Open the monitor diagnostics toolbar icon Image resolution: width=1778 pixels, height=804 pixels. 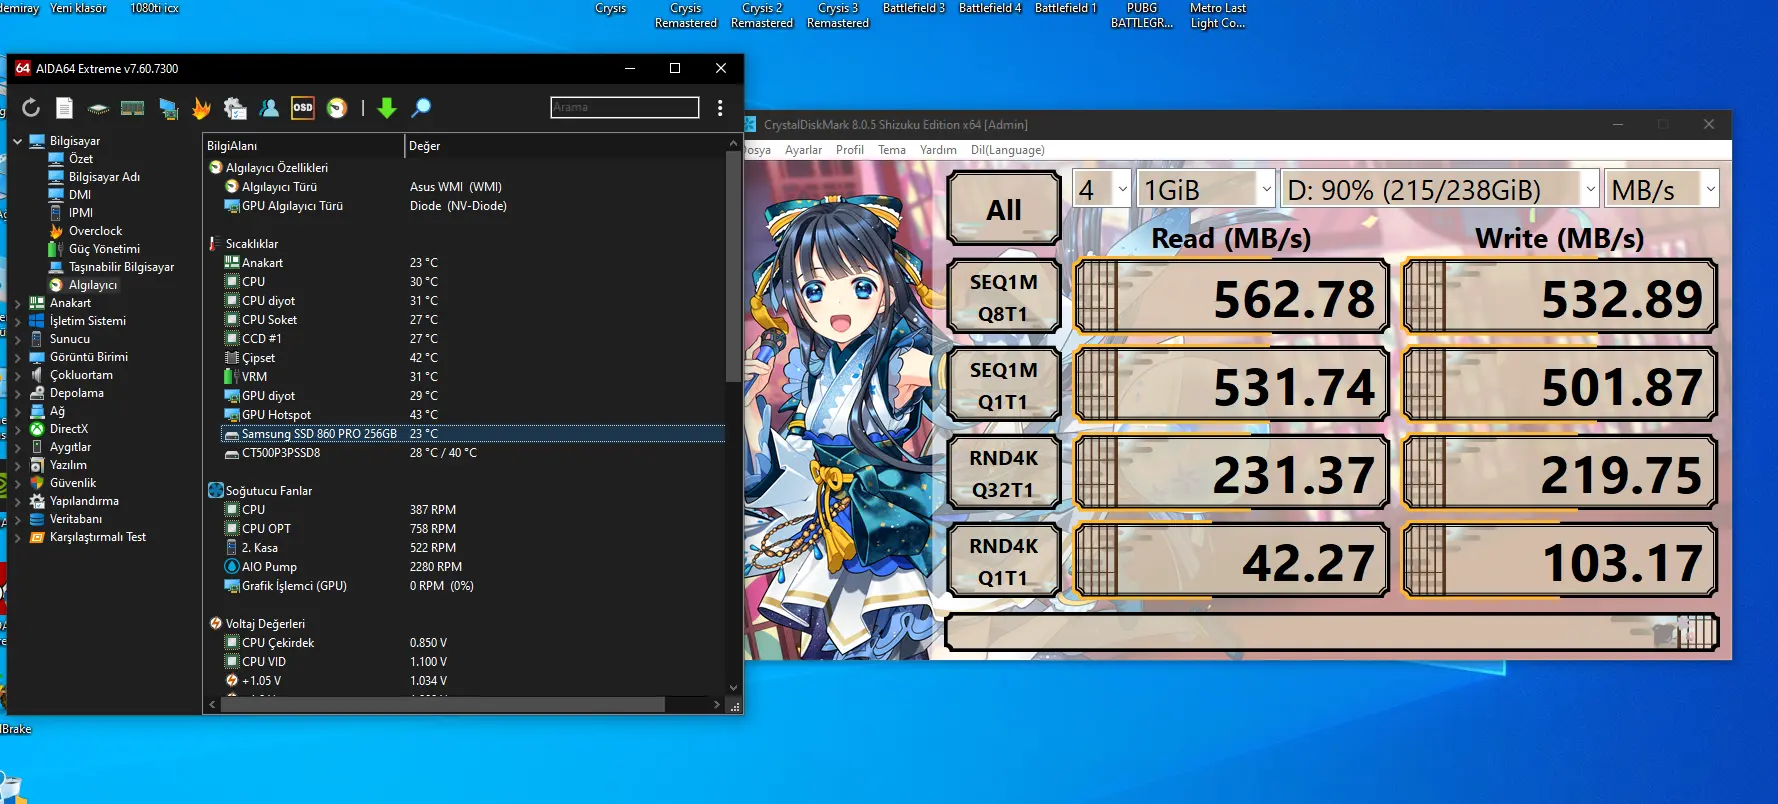click(168, 108)
